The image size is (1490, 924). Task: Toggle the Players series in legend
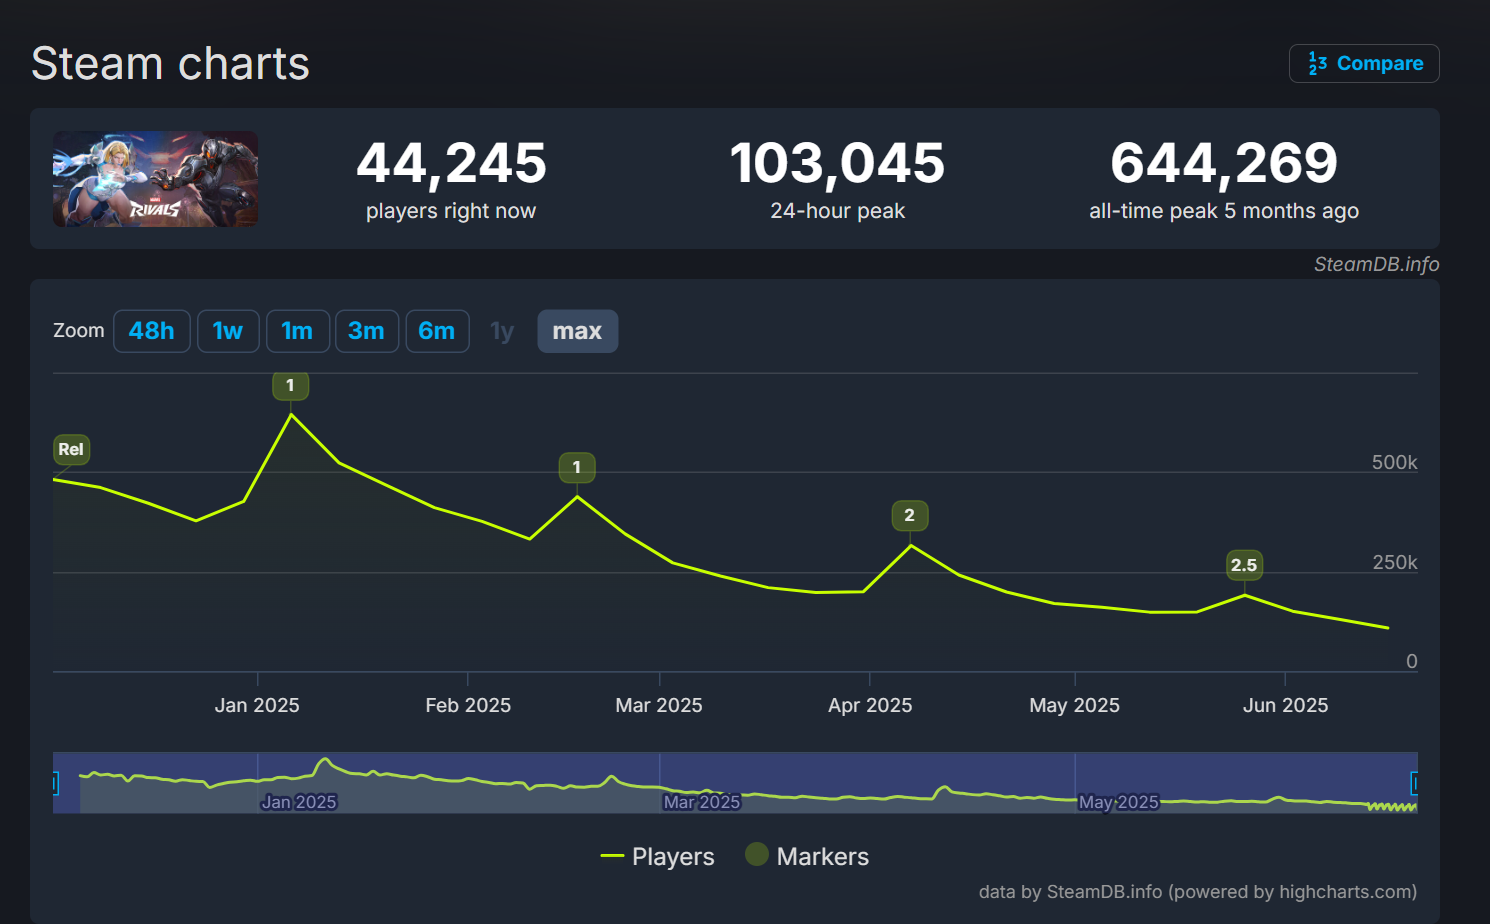click(x=658, y=857)
